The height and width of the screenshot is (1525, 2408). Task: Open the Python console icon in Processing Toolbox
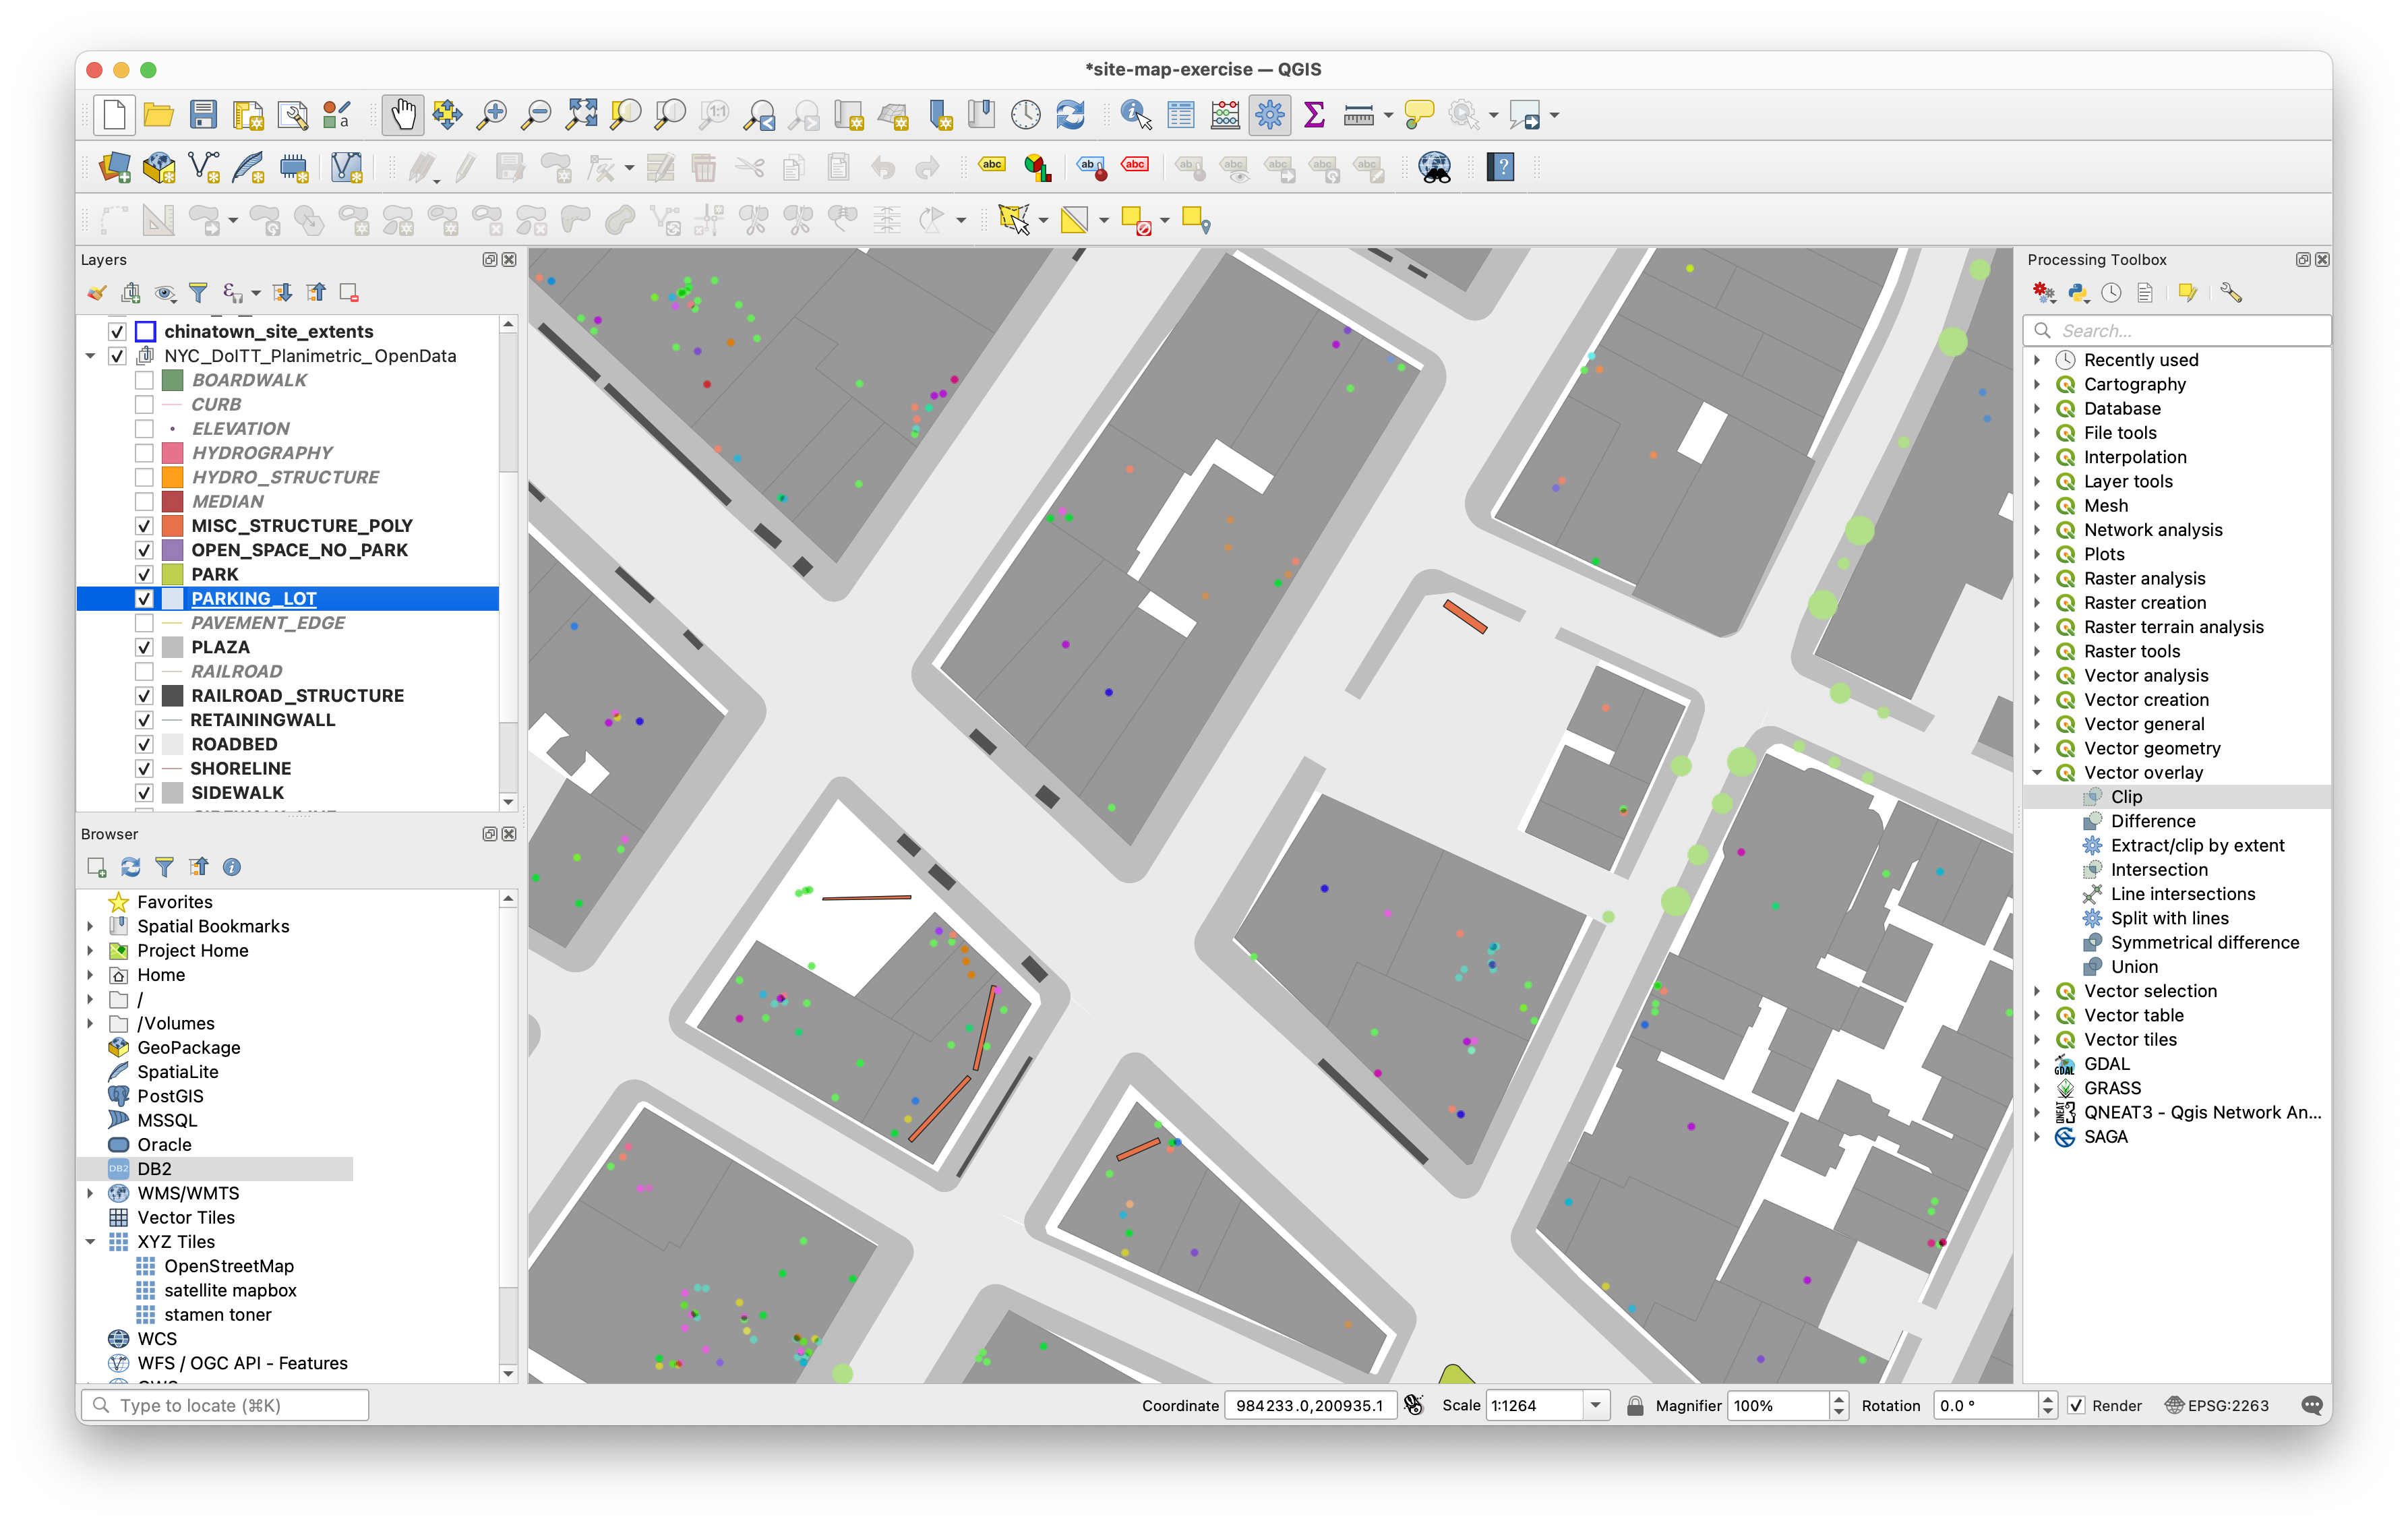click(2078, 293)
